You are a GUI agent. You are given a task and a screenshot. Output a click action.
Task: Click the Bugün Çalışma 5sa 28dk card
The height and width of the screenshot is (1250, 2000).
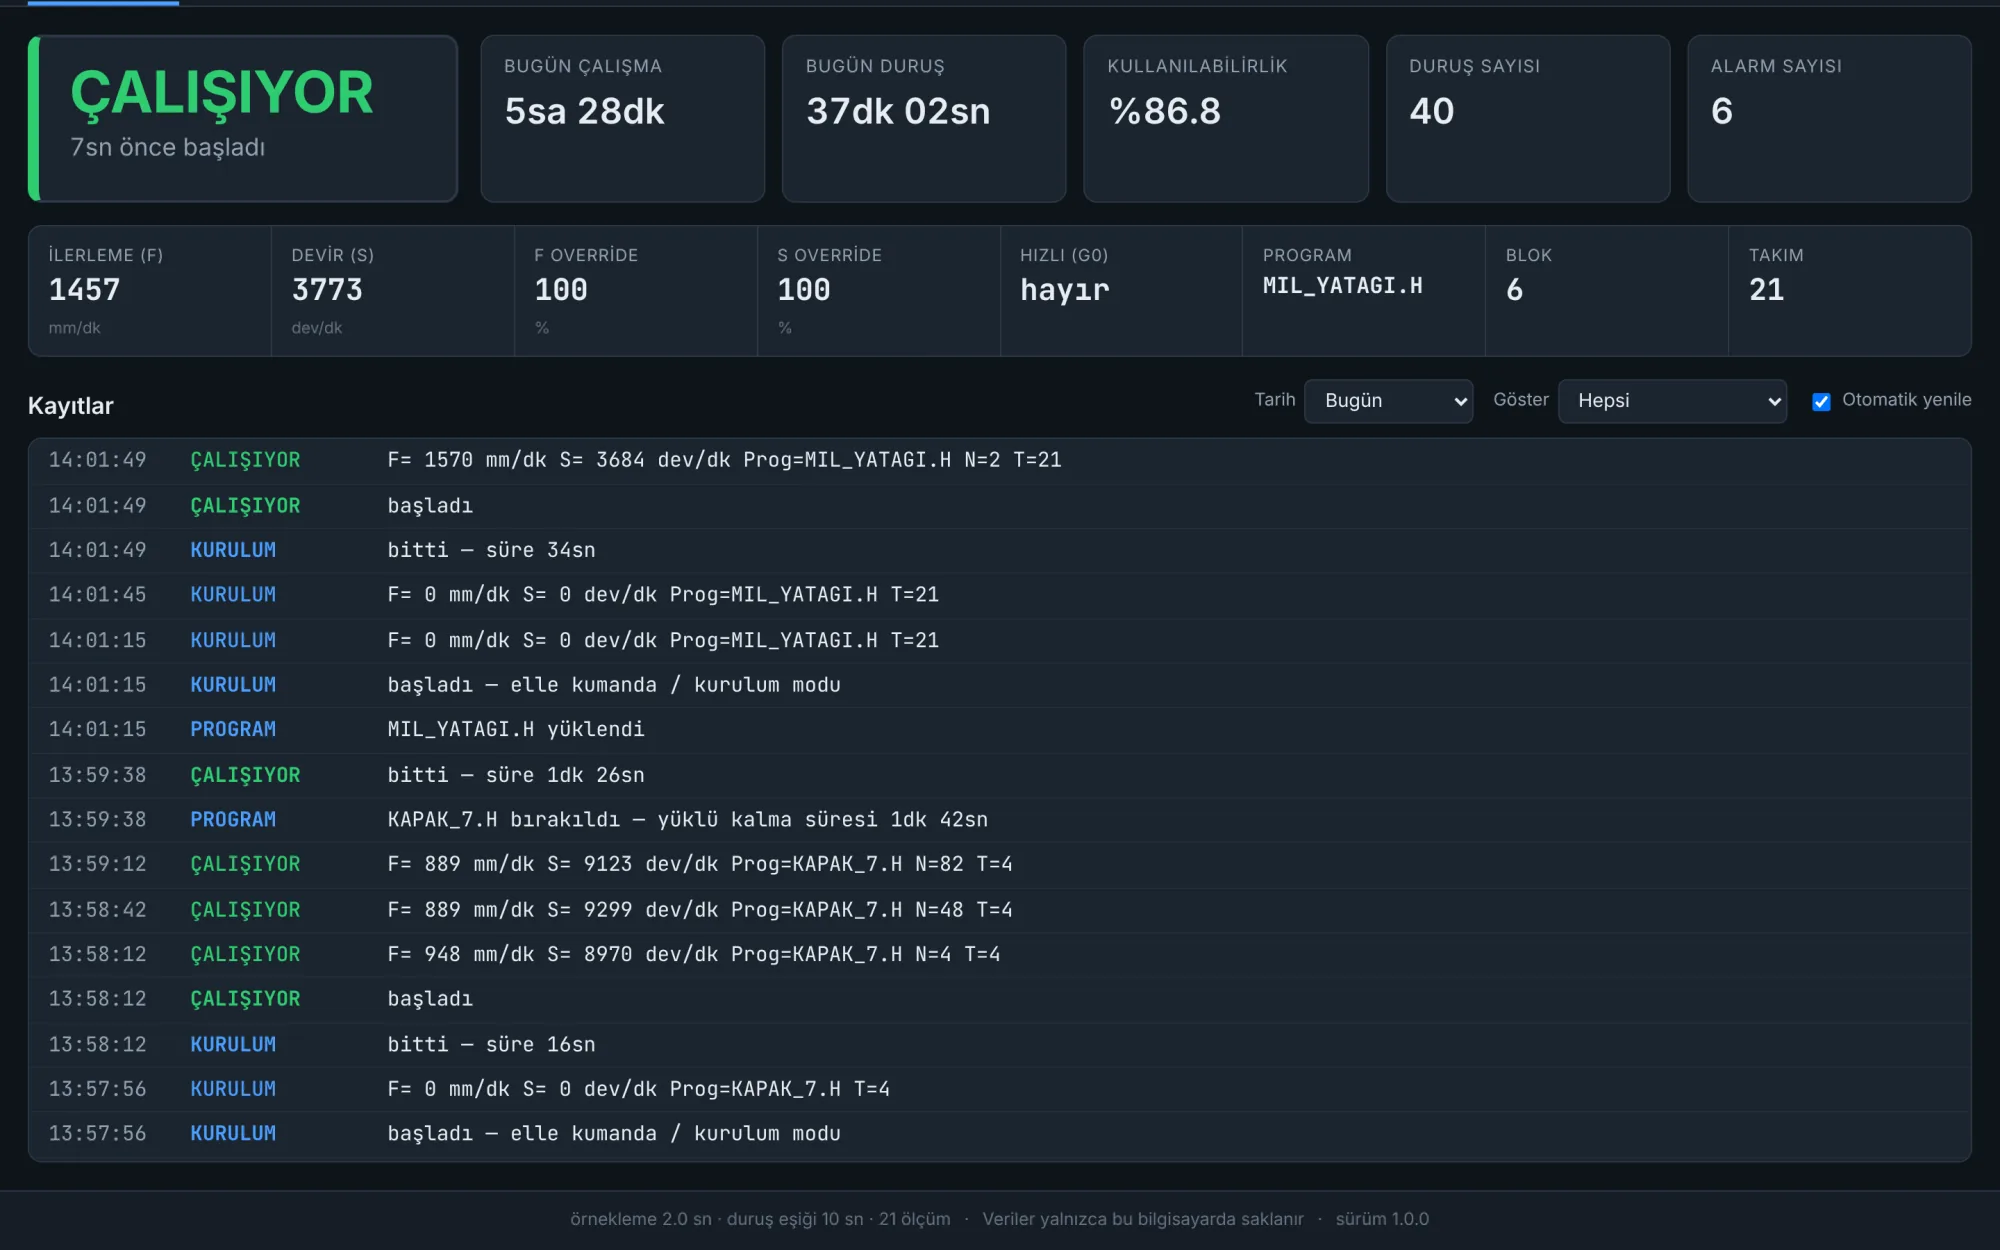(622, 119)
